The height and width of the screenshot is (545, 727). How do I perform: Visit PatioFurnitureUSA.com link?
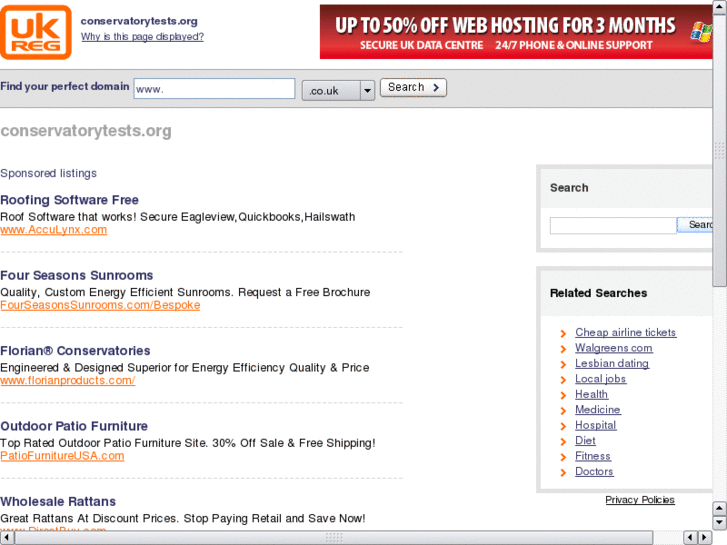[62, 456]
